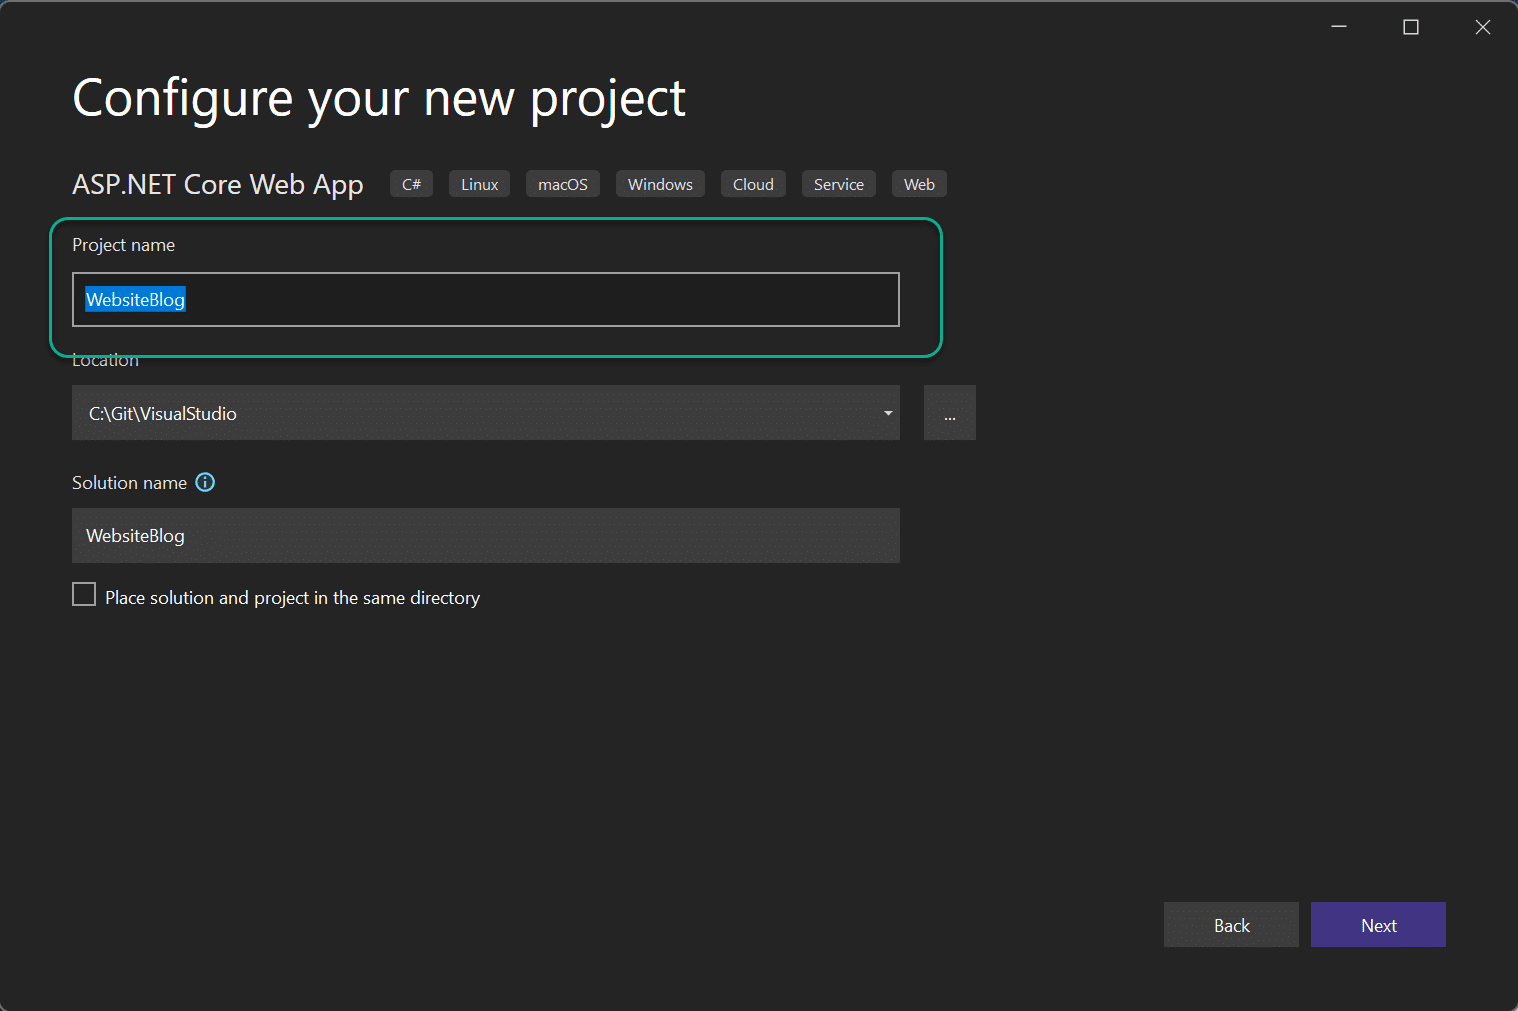Select the C:\Git\VisualStudio location combo box
Viewport: 1518px width, 1011px height.
click(x=486, y=413)
